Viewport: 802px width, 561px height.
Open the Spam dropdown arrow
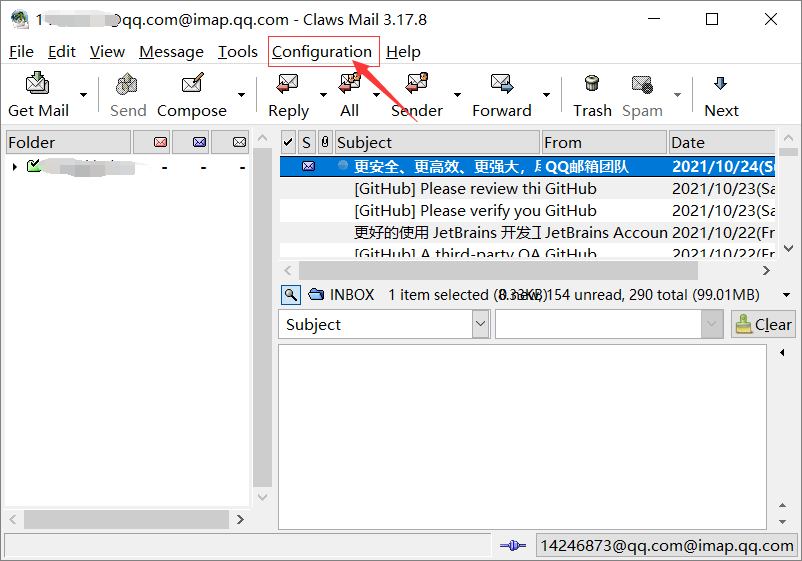tap(677, 95)
